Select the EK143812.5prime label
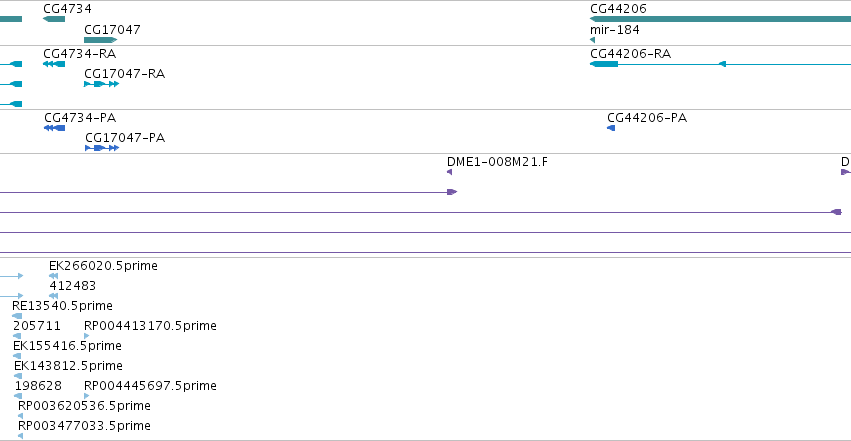Image resolution: width=851 pixels, height=441 pixels. click(x=68, y=366)
